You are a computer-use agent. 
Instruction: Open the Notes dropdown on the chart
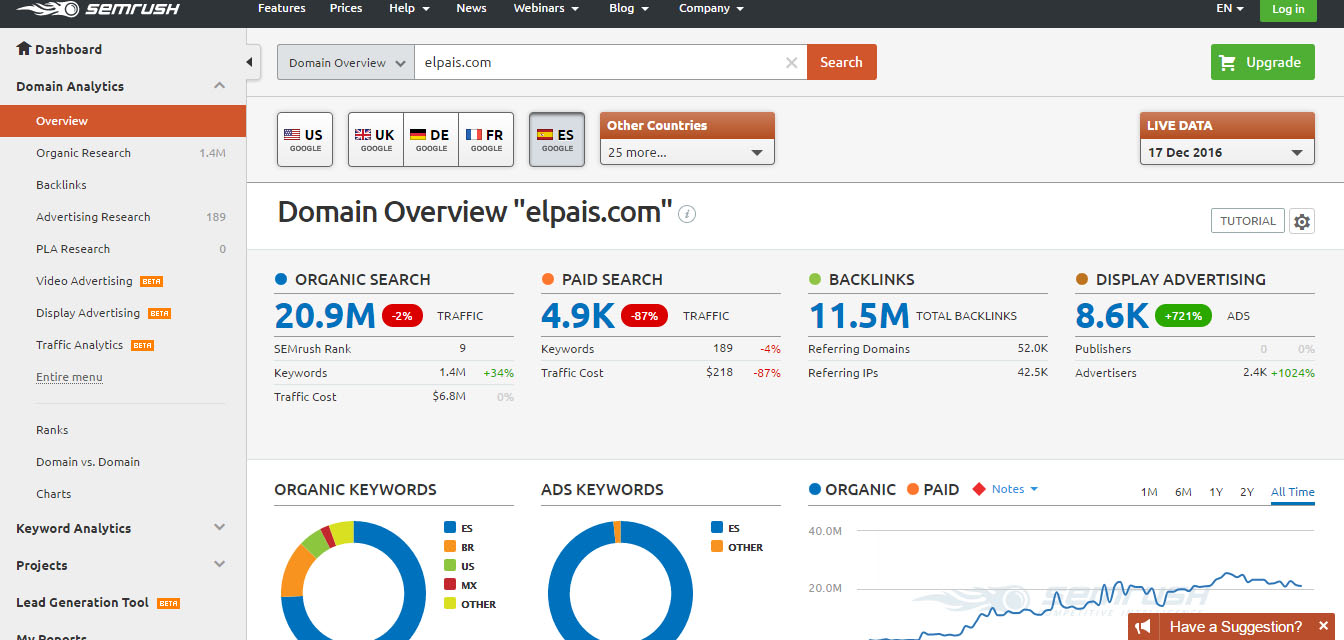(x=1015, y=489)
